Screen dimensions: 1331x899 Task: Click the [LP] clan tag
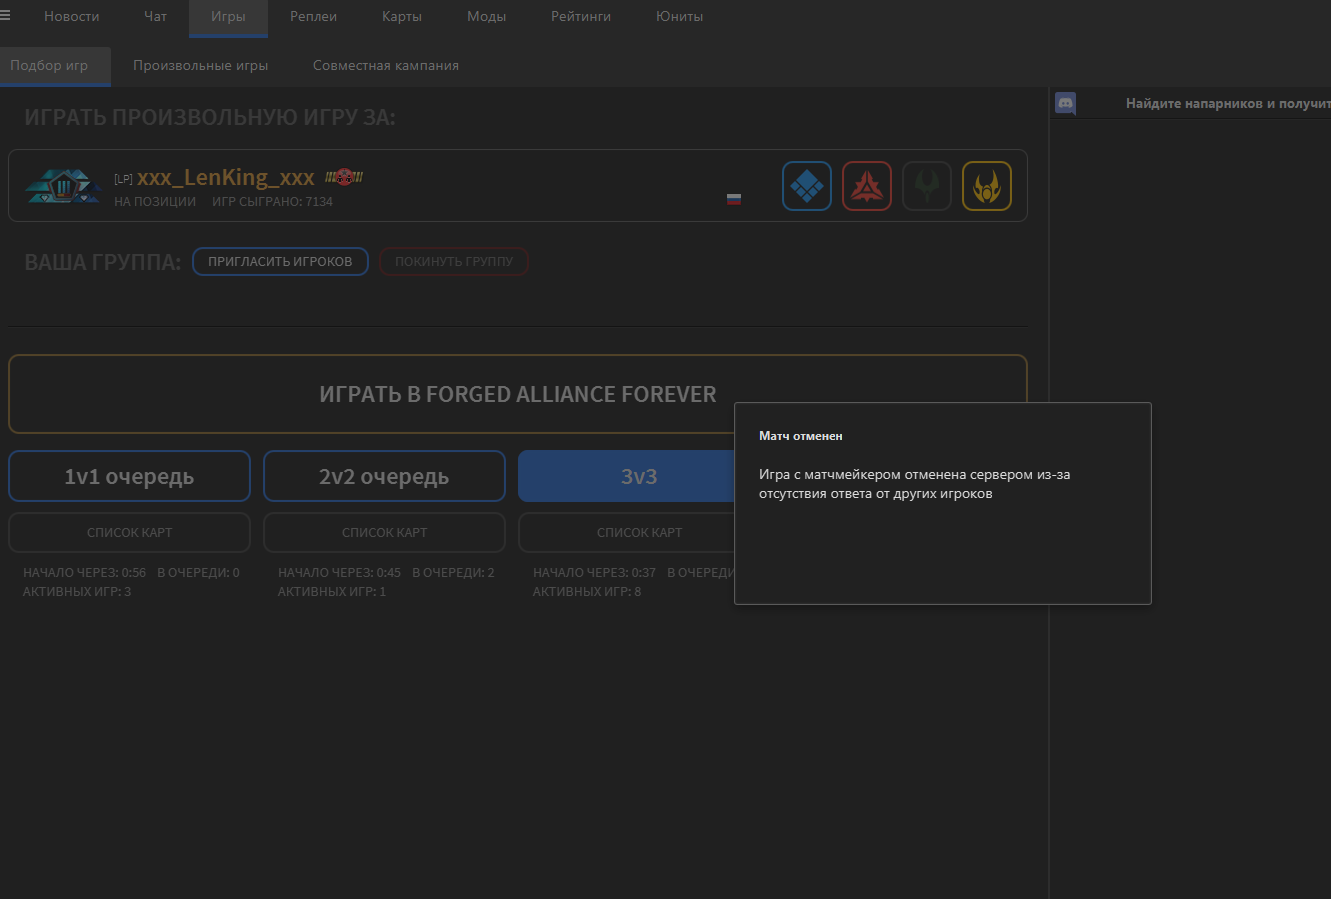pos(123,179)
